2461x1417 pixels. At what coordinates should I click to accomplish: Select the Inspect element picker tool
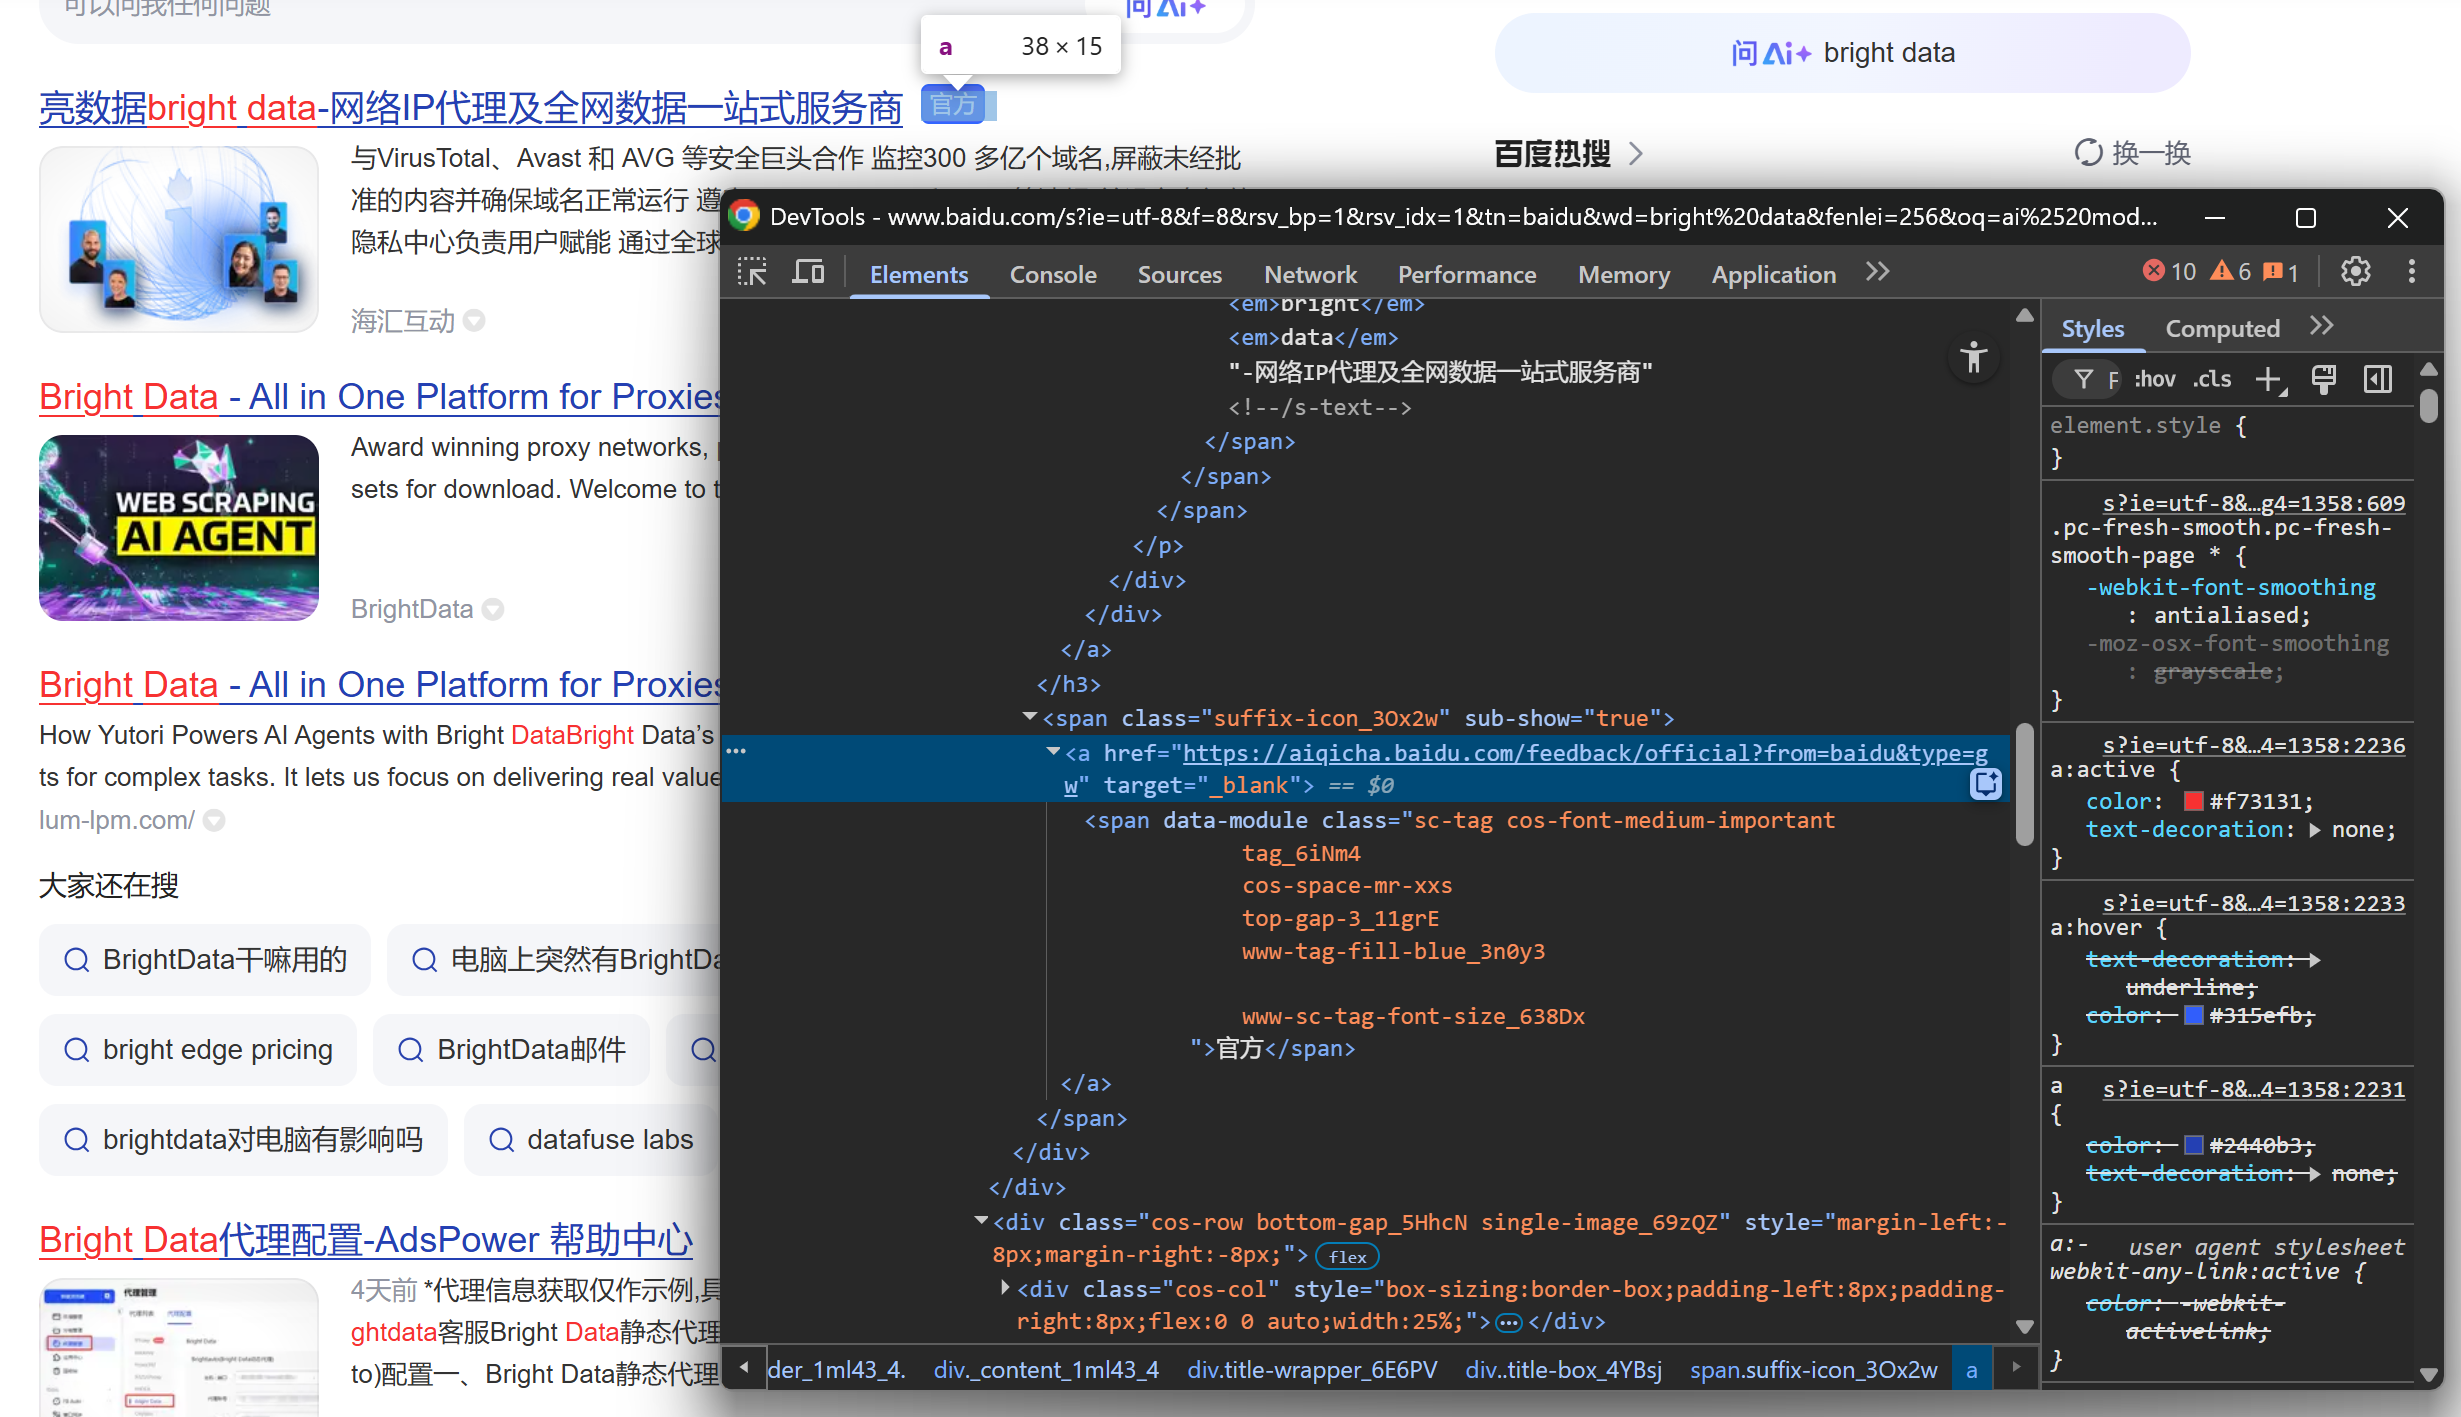pos(752,272)
